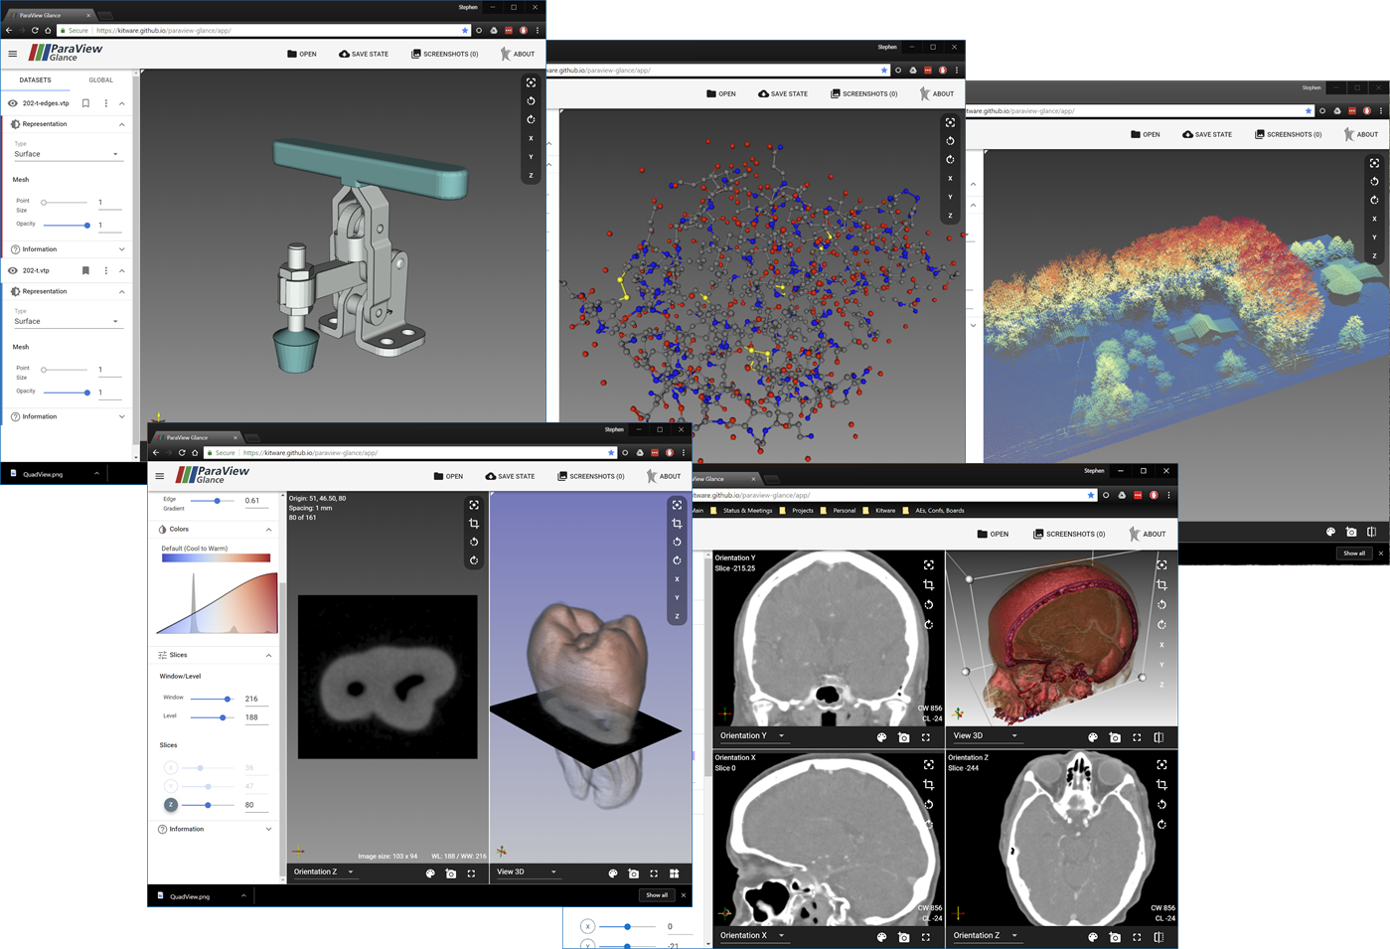Click the Cool to Warm color gradient bar
The height and width of the screenshot is (949, 1390).
216,558
